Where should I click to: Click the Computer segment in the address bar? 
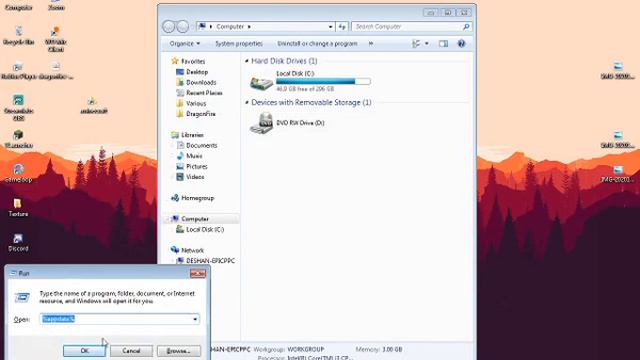point(230,27)
